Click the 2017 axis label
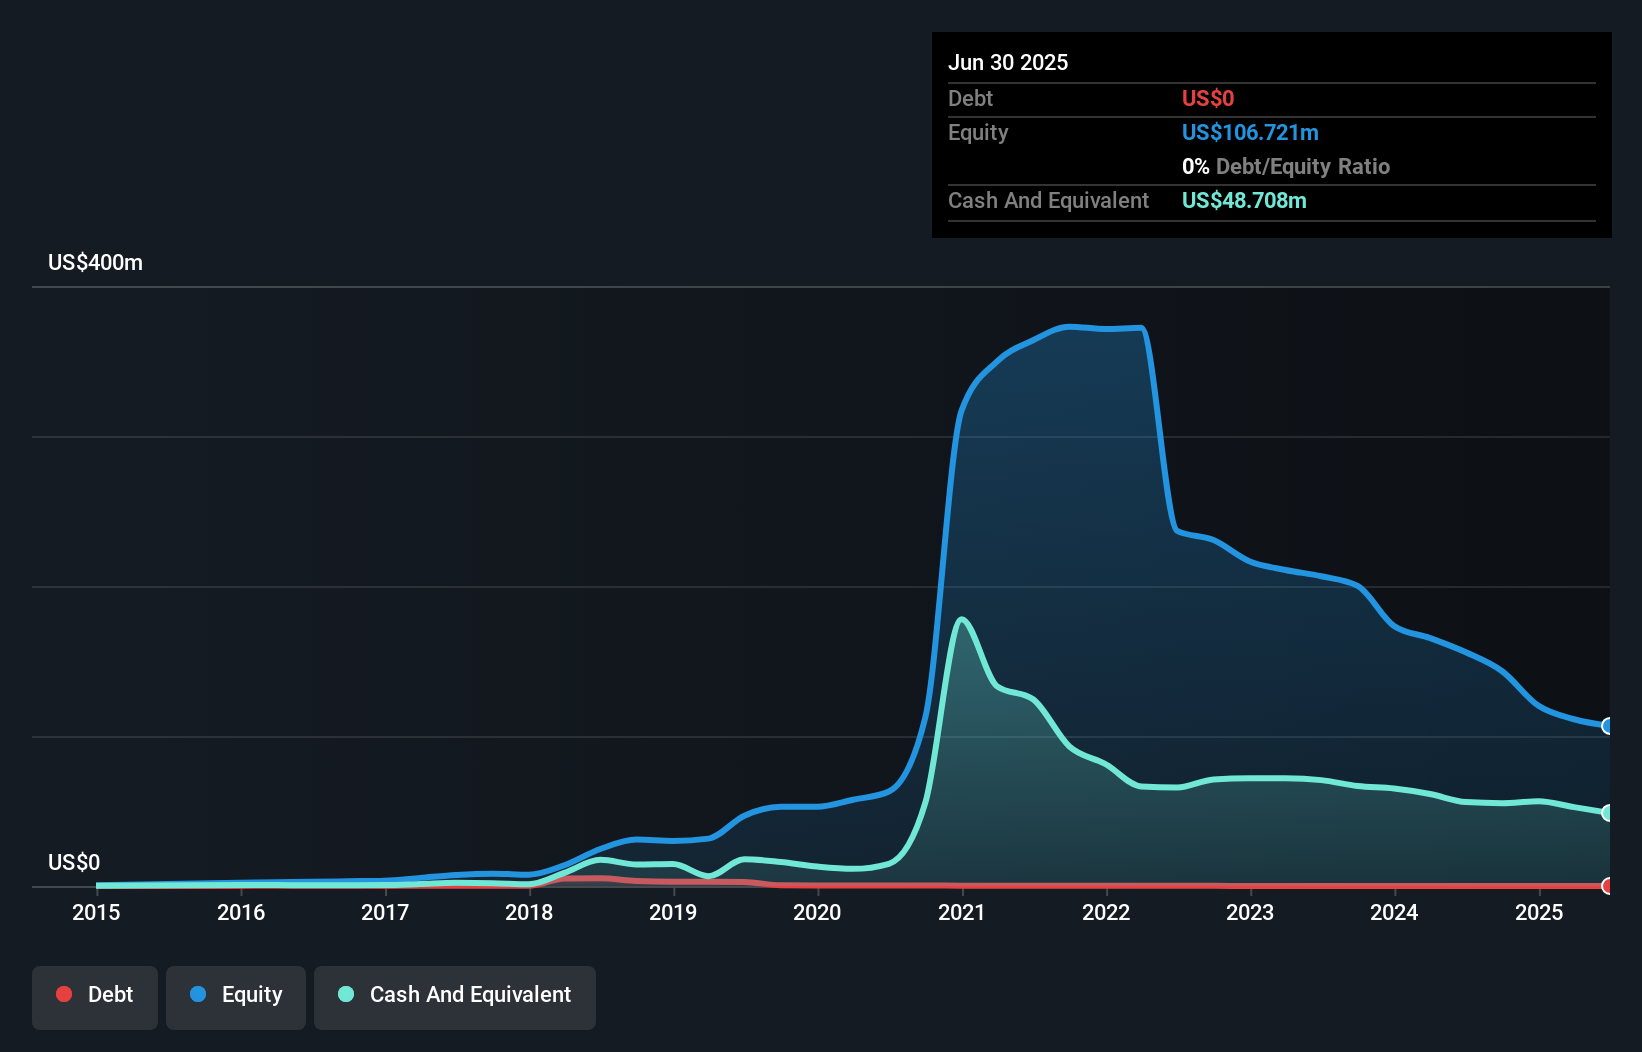 (x=385, y=912)
